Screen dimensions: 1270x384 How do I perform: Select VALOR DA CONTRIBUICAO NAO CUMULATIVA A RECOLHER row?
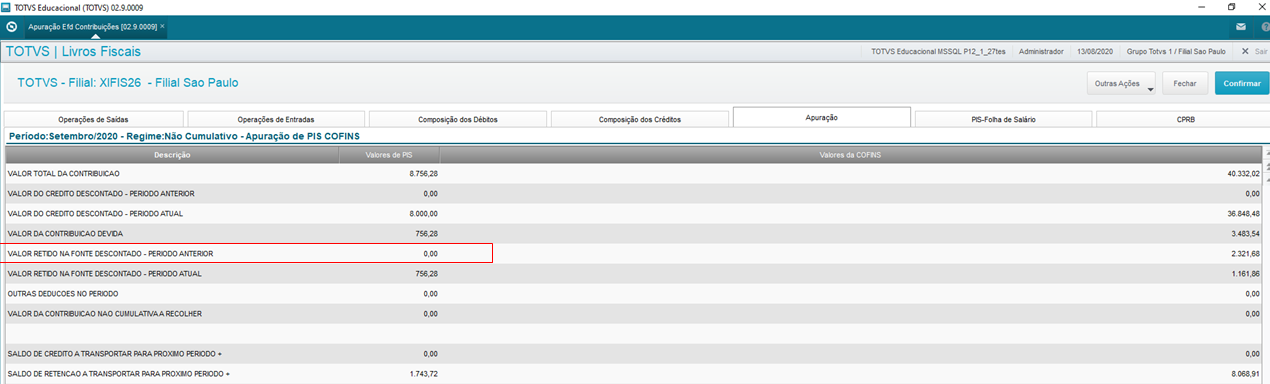tap(634, 314)
